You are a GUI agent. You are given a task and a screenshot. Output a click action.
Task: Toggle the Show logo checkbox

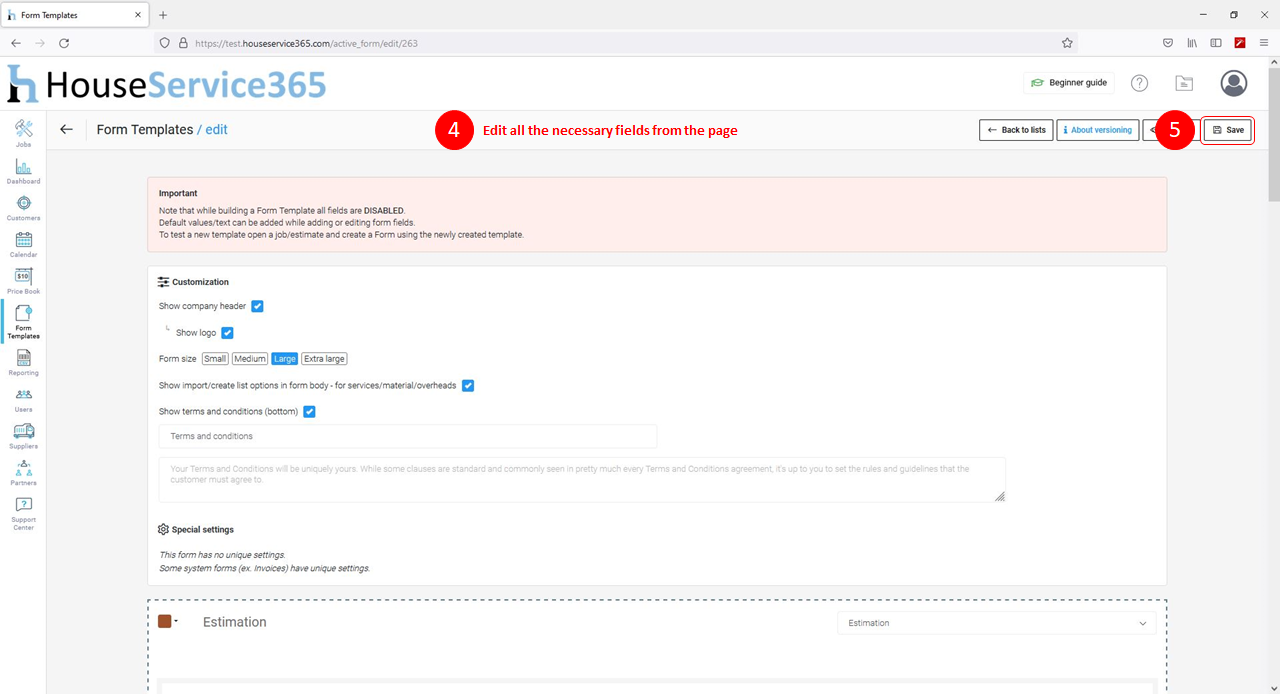coord(227,333)
